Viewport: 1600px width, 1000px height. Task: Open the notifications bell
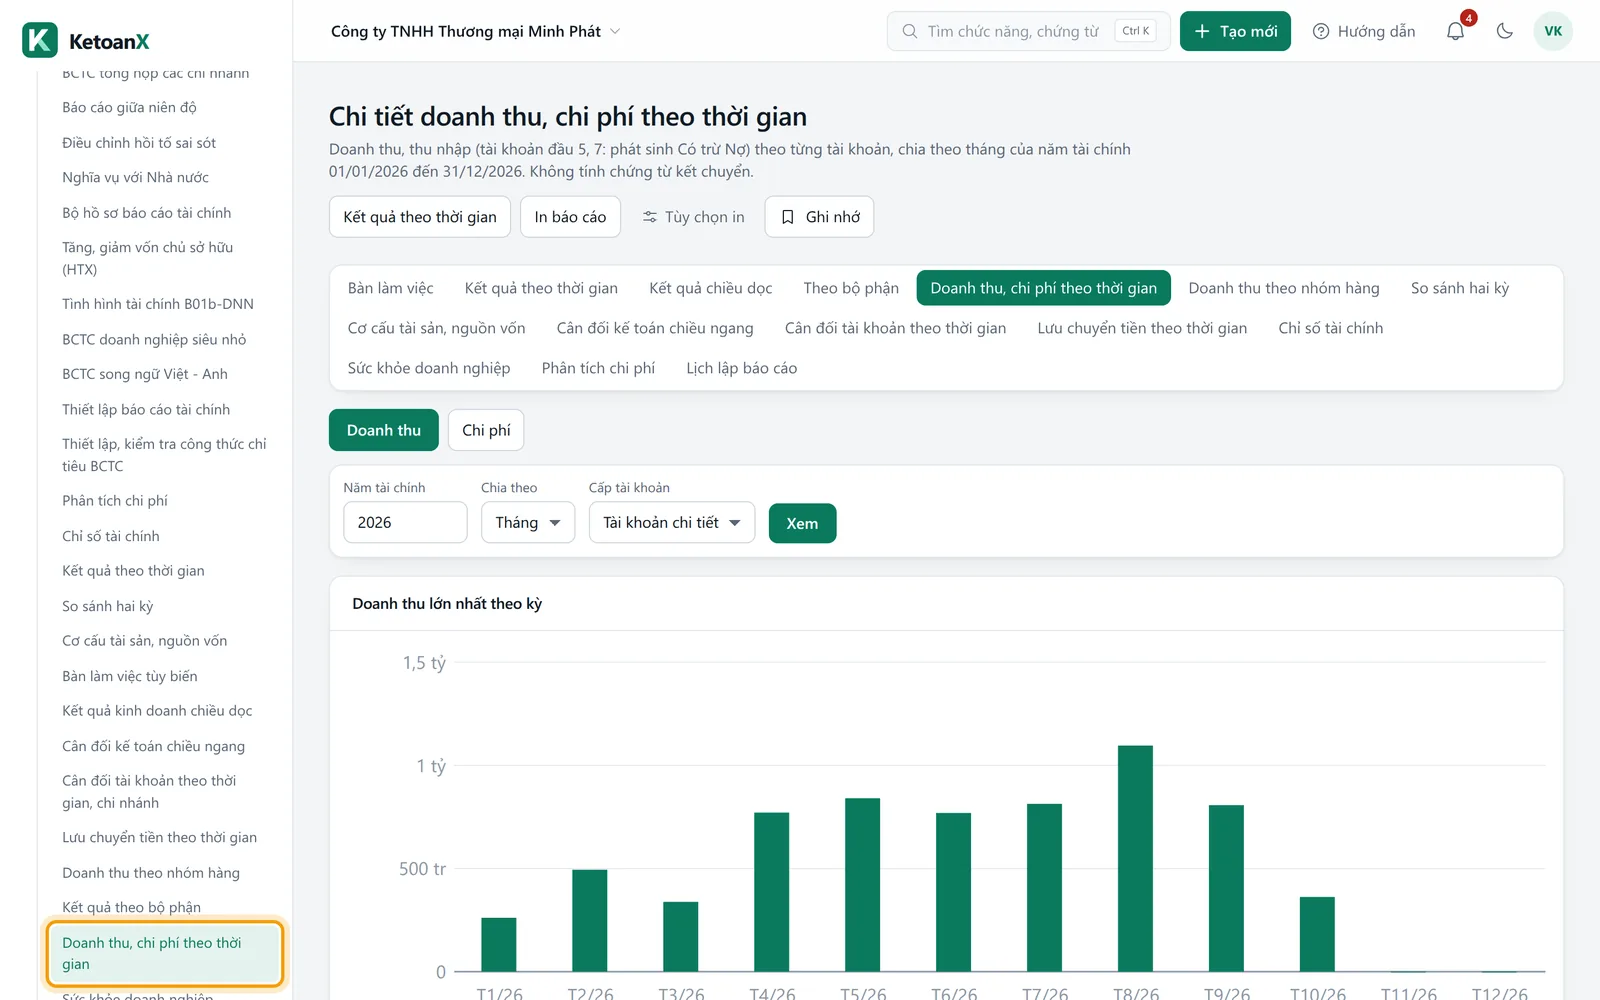[1456, 31]
